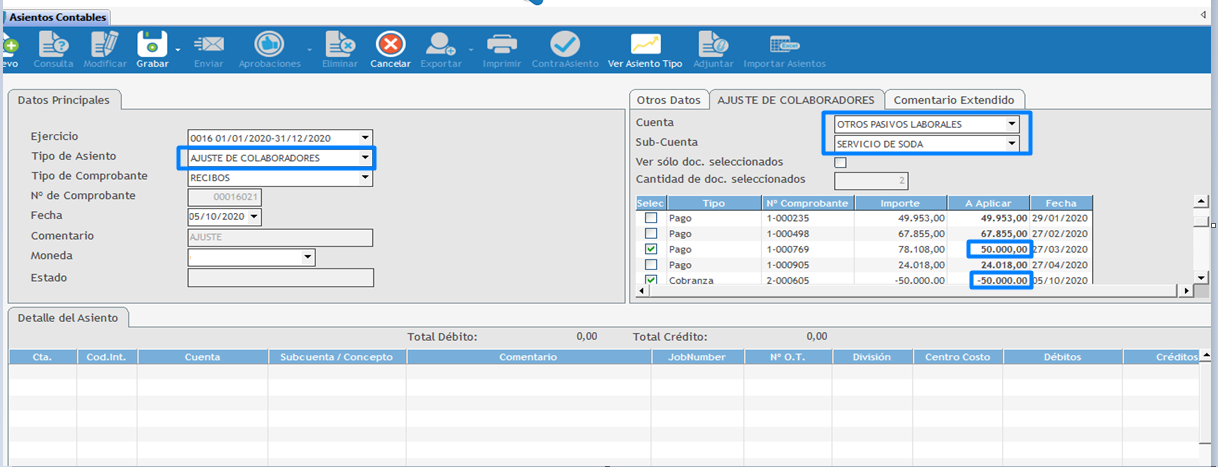Open the Comentario Extendido tab
Image resolution: width=1218 pixels, height=467 pixels.
(953, 100)
